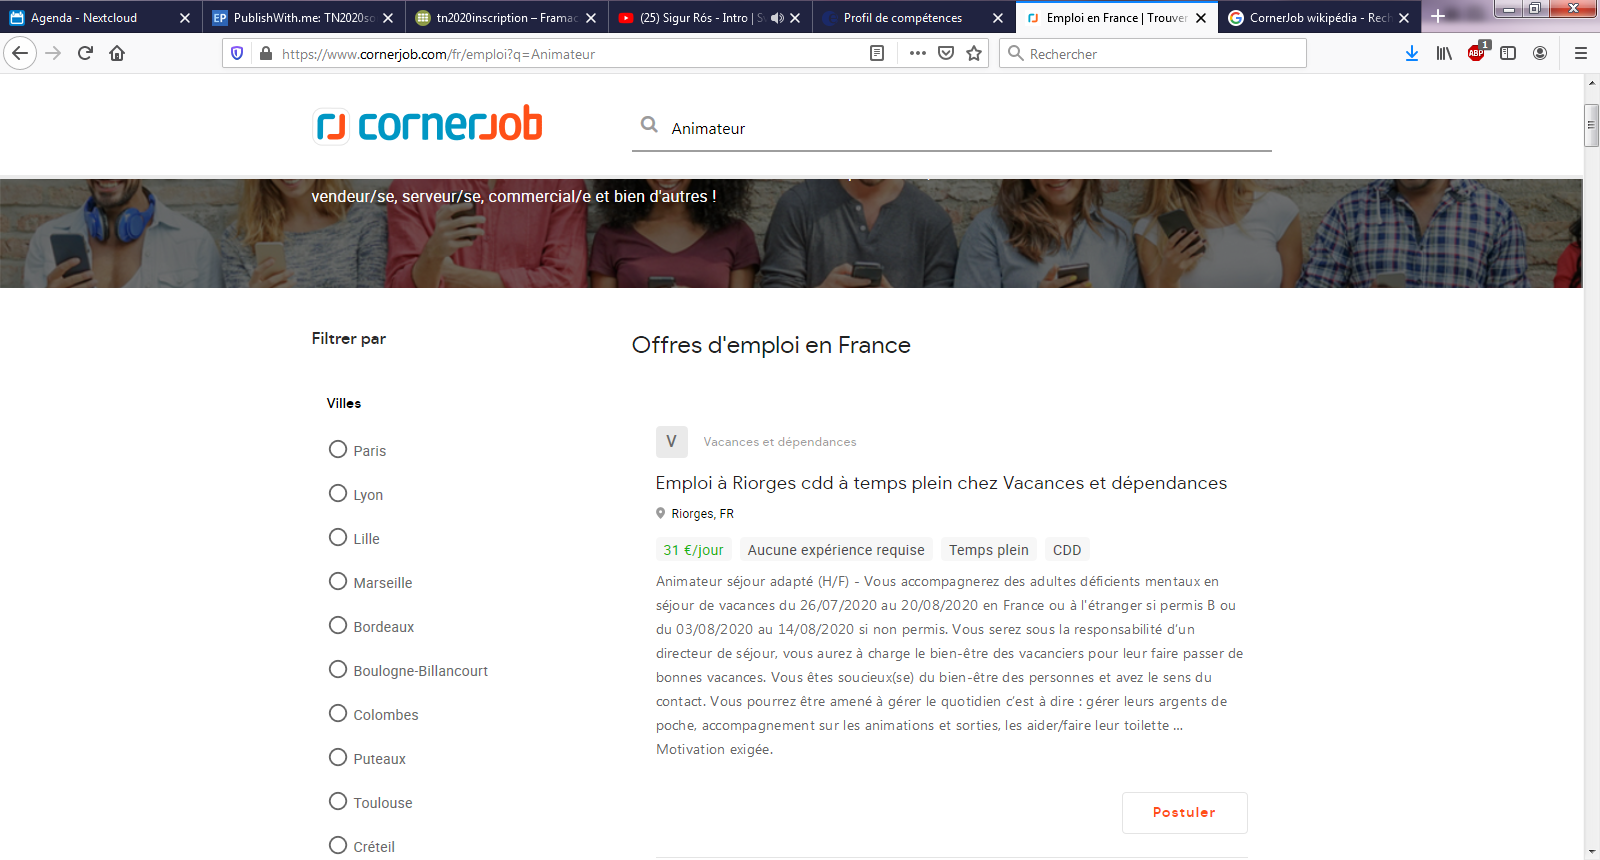This screenshot has width=1600, height=860.
Task: Click the Firefox home icon
Action: pos(117,54)
